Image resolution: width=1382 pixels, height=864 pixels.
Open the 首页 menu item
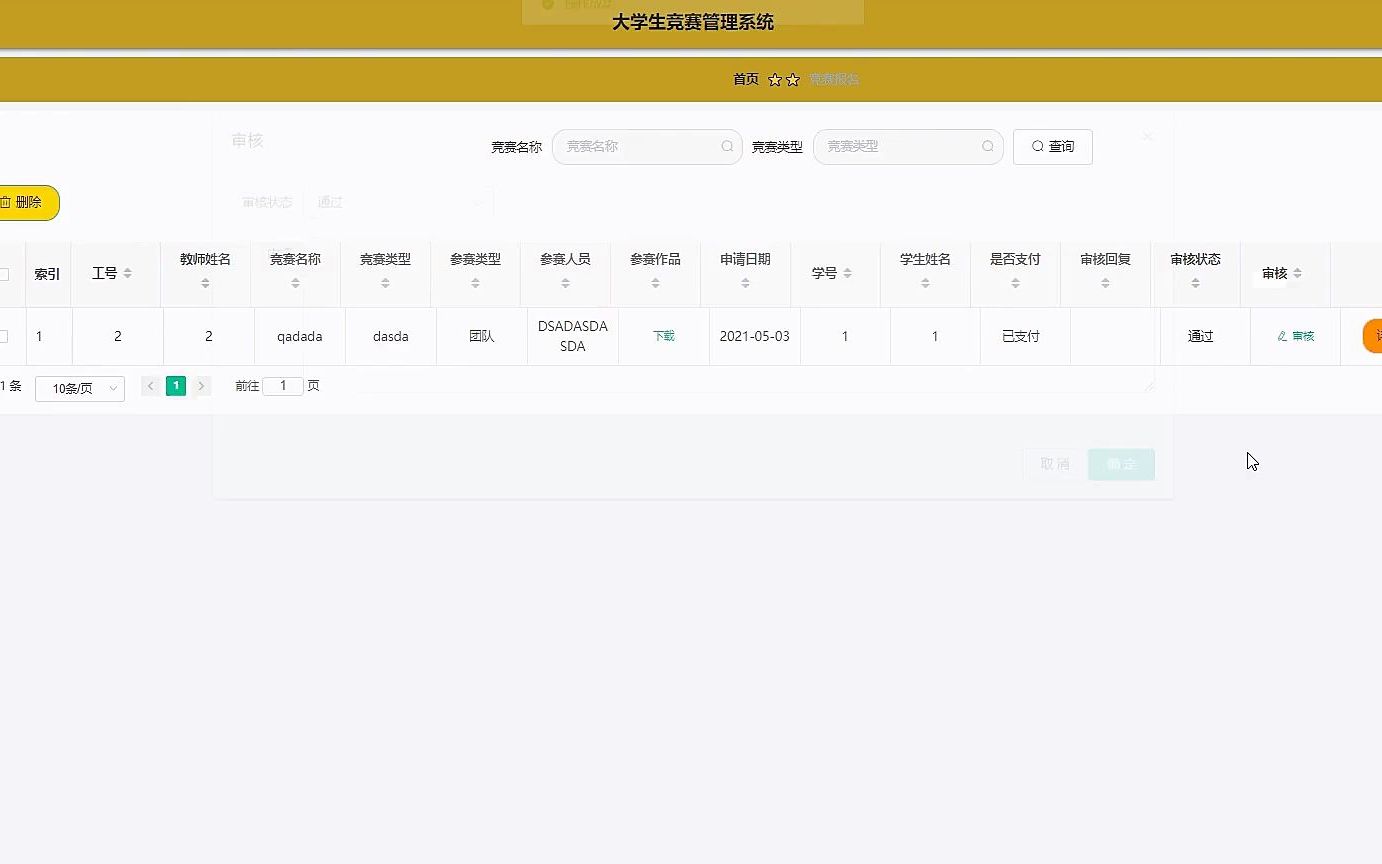coord(746,80)
